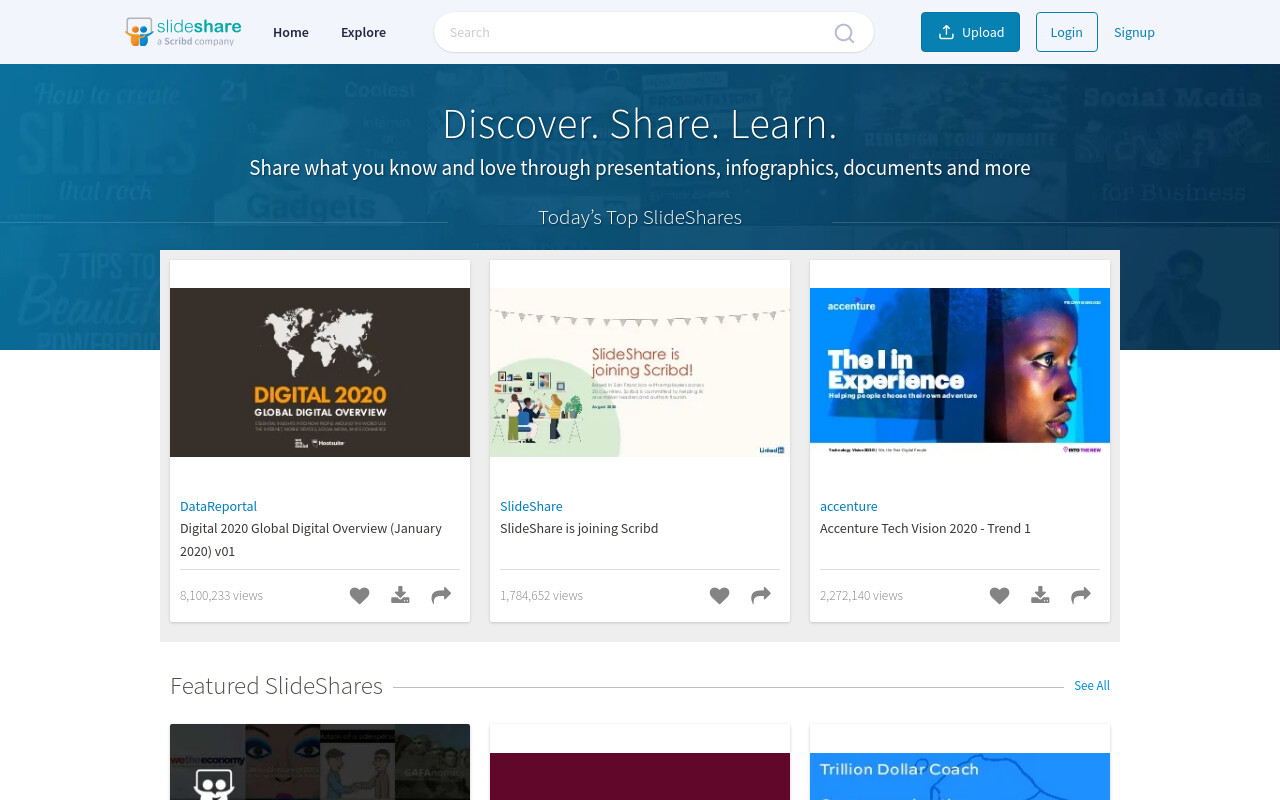Click the 8,100,233 views text
This screenshot has width=1280, height=800.
pyautogui.click(x=221, y=595)
